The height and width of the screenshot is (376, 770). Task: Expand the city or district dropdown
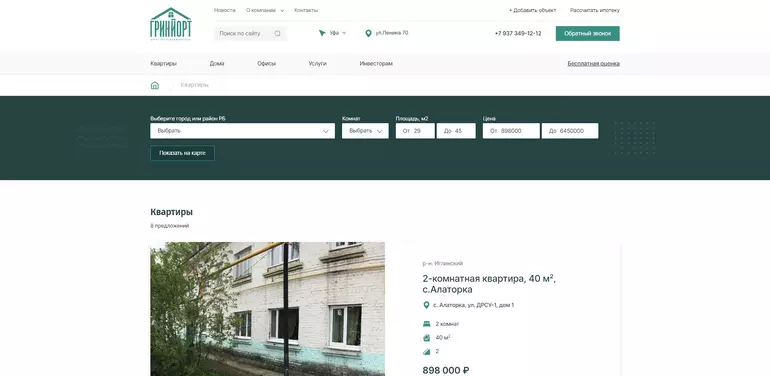click(x=243, y=131)
